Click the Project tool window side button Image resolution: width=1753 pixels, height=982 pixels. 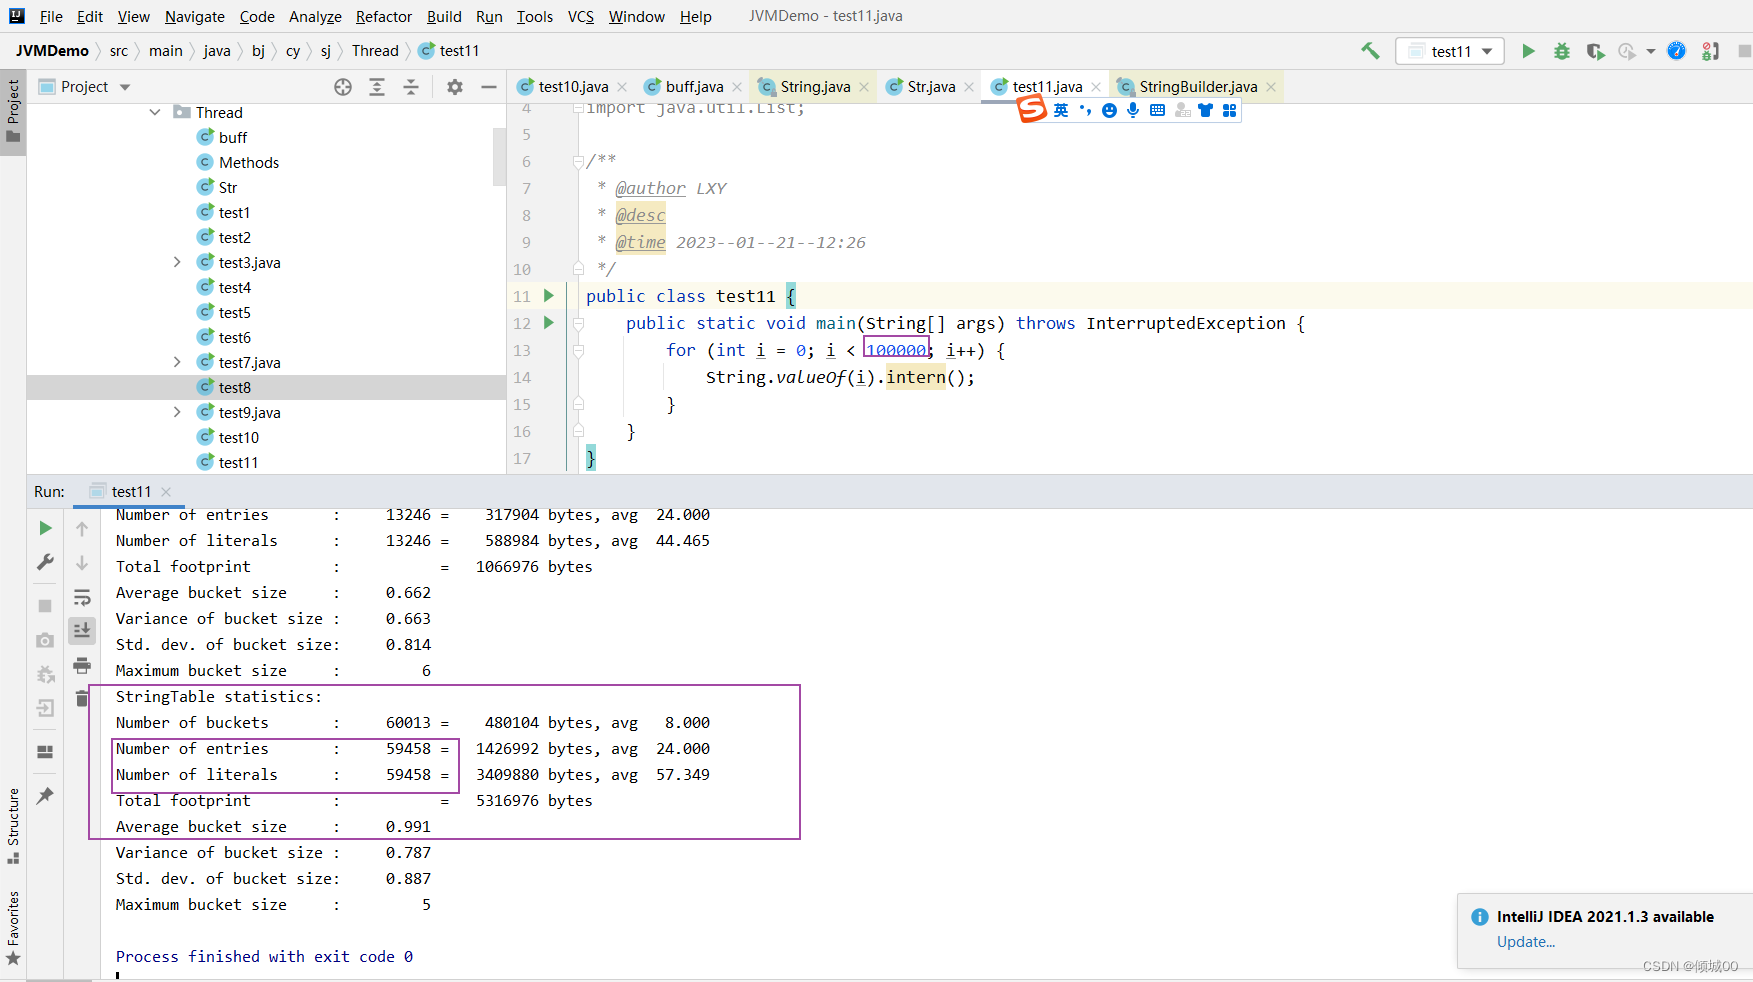tap(13, 111)
